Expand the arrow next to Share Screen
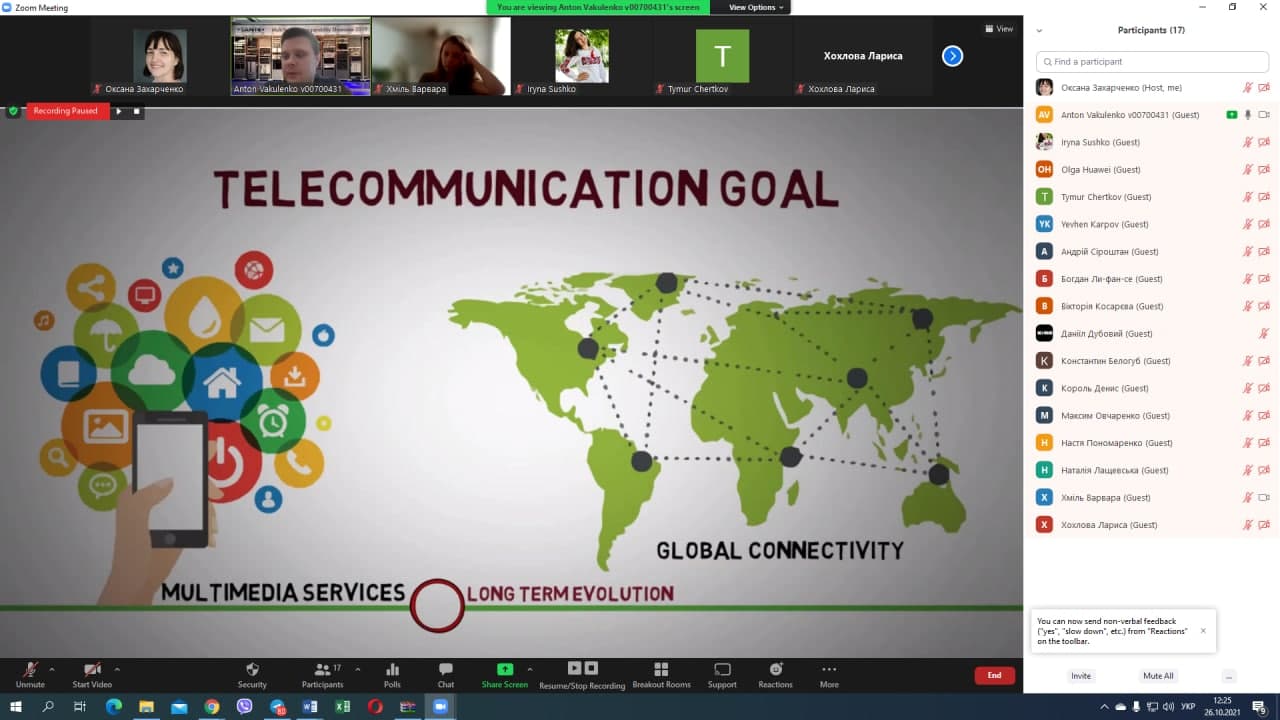The height and width of the screenshot is (720, 1280). pyautogui.click(x=530, y=669)
